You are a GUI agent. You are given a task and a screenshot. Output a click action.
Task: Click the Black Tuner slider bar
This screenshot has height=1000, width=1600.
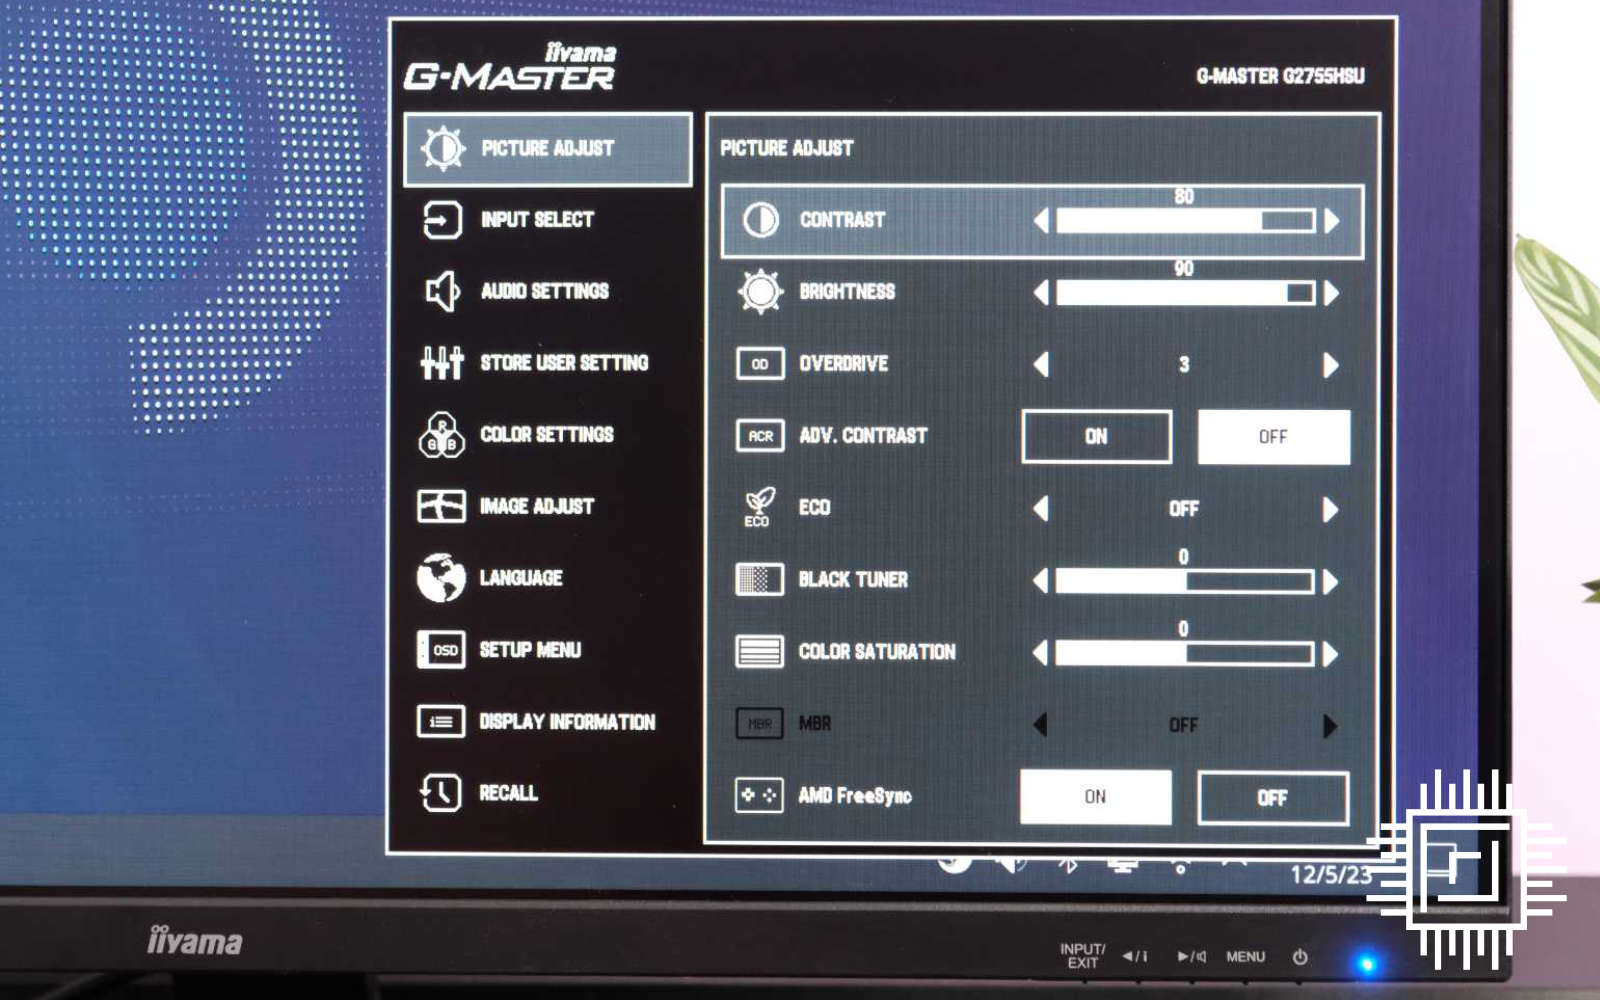(x=1185, y=582)
